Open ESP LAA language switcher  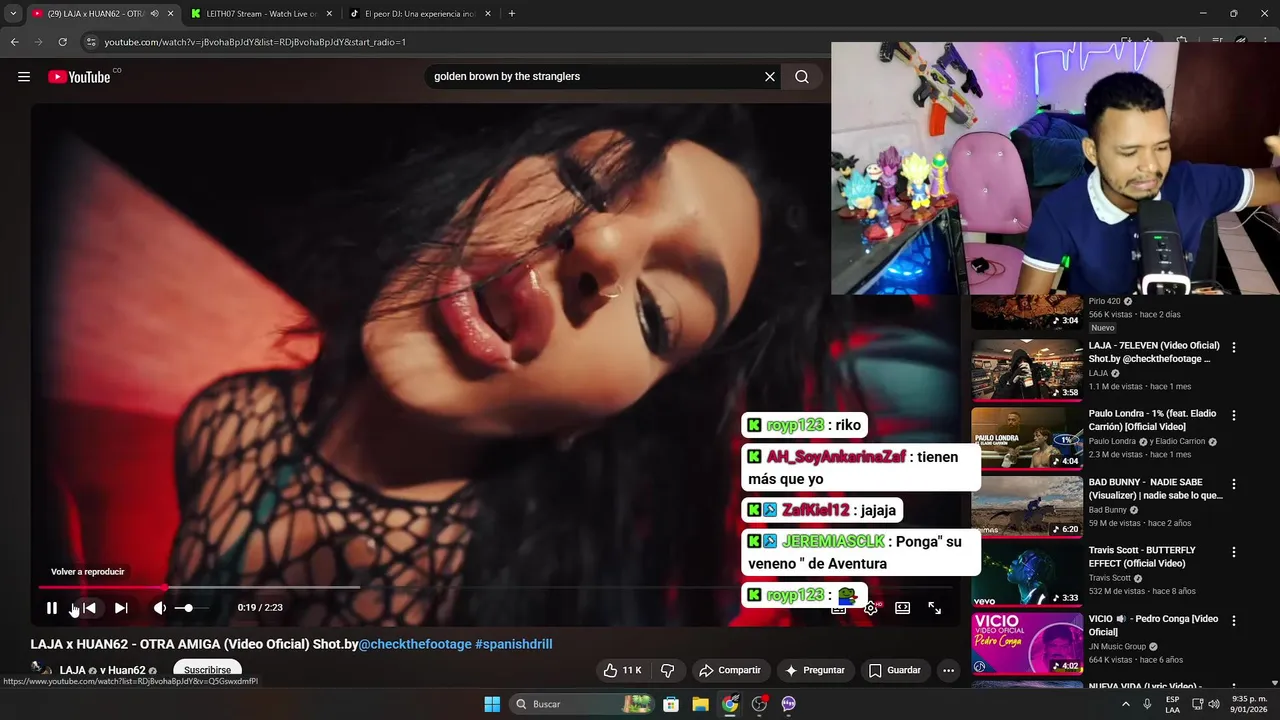point(1172,704)
